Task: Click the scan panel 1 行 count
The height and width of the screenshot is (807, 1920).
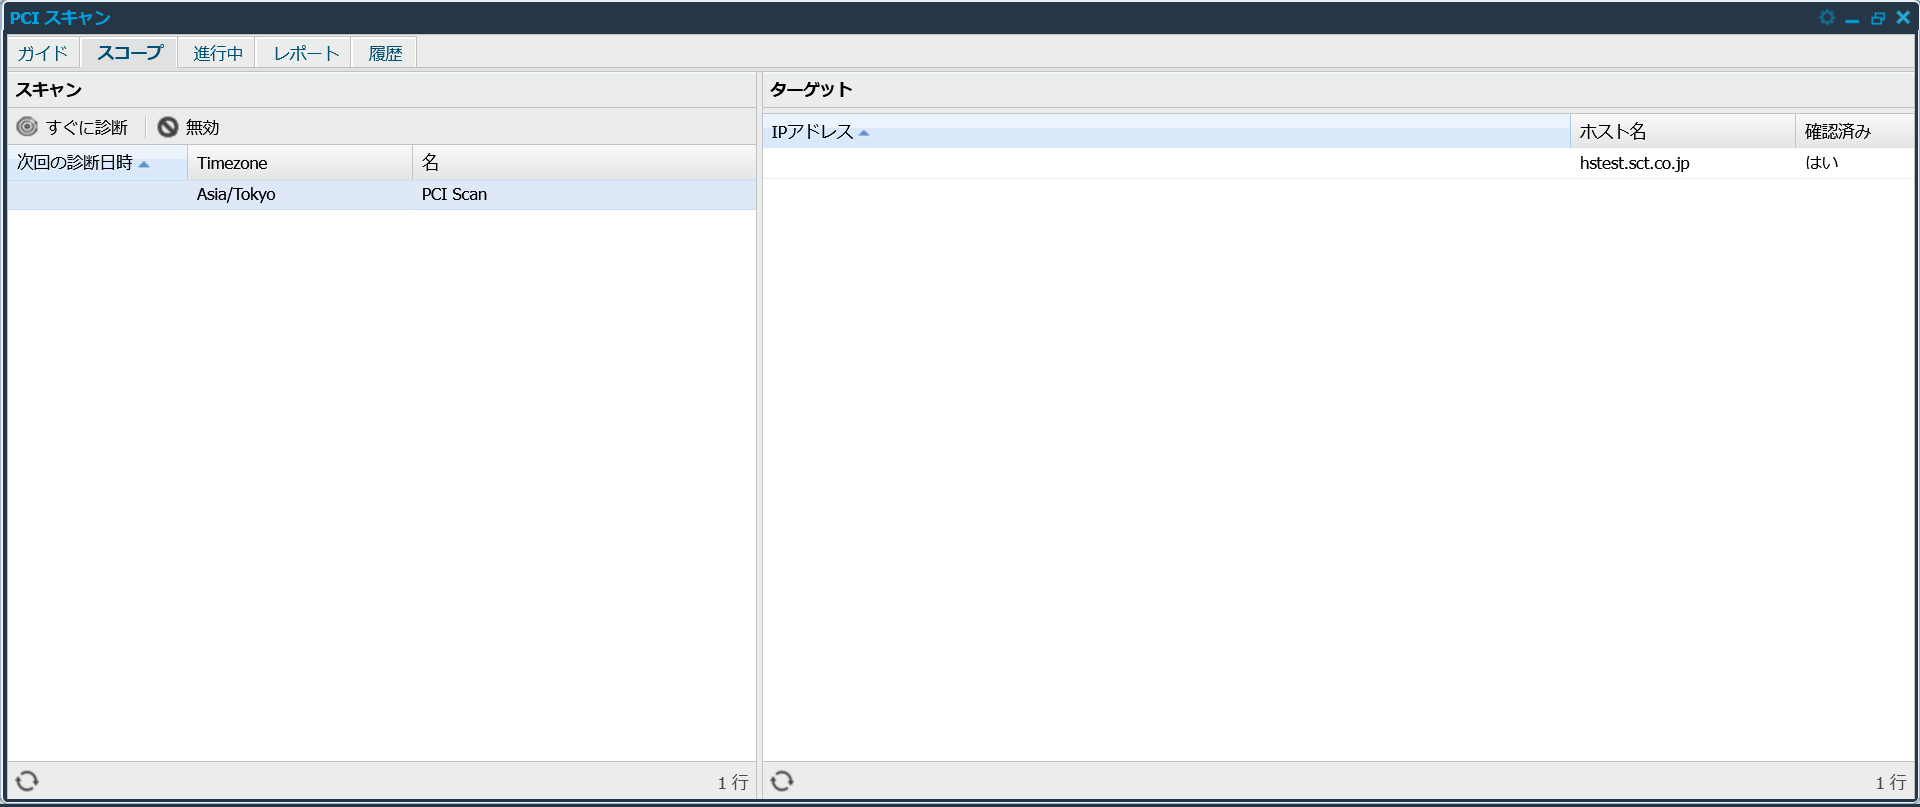Action: click(x=733, y=782)
